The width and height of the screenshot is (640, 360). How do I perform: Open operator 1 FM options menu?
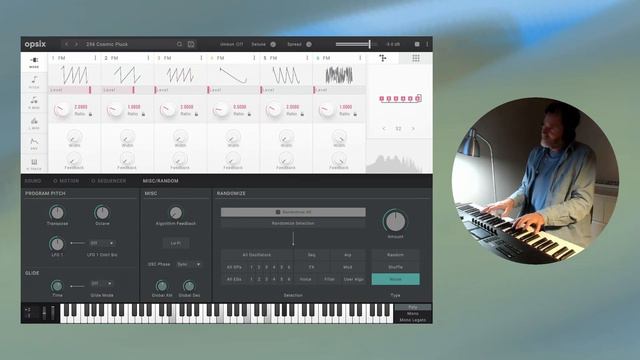[96, 58]
